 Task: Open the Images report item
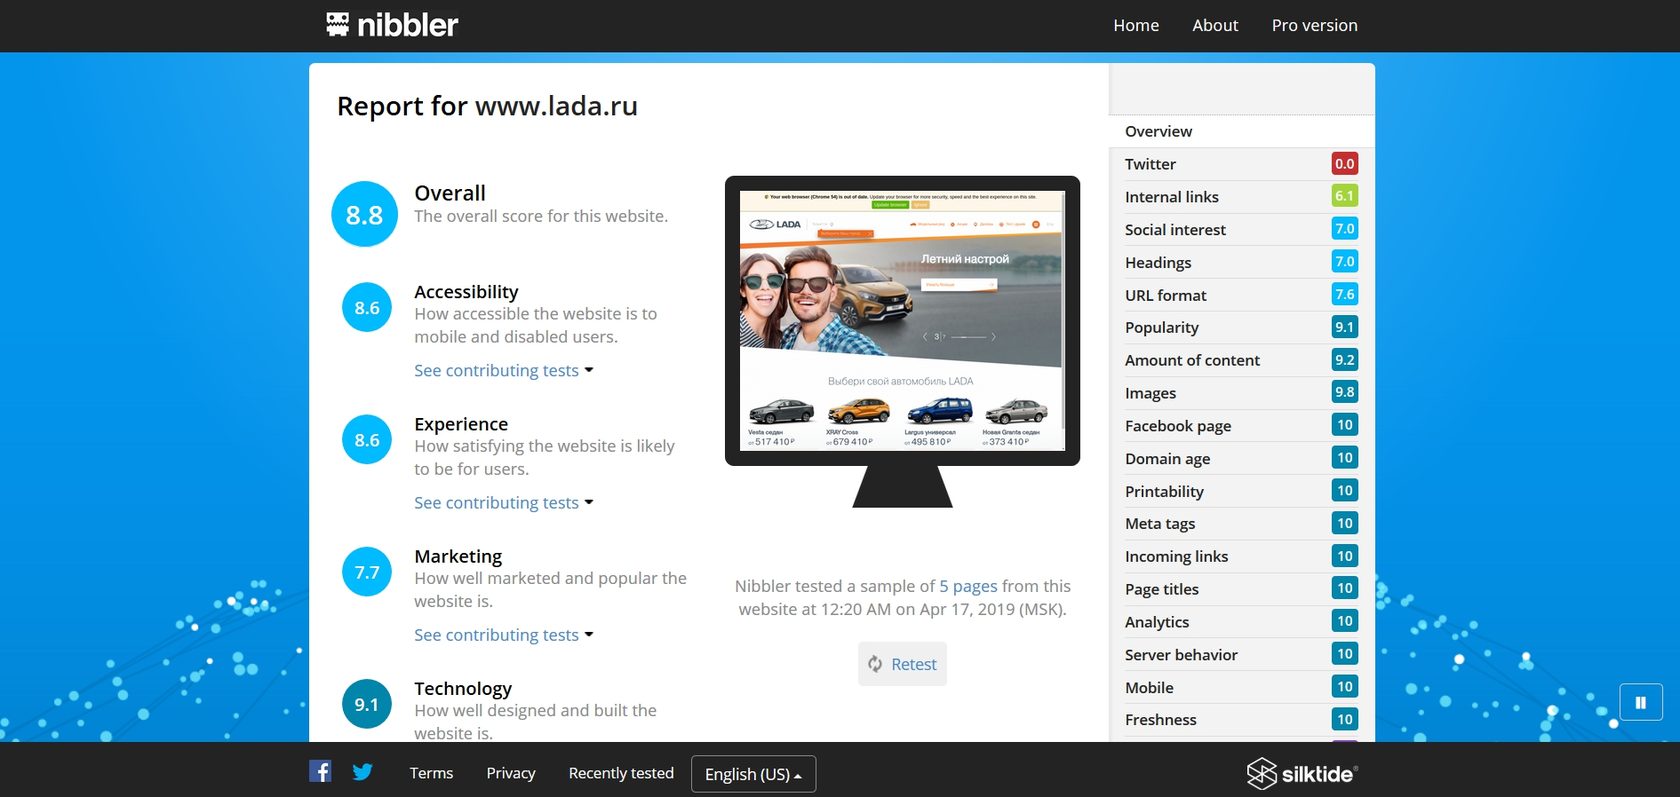pos(1242,393)
